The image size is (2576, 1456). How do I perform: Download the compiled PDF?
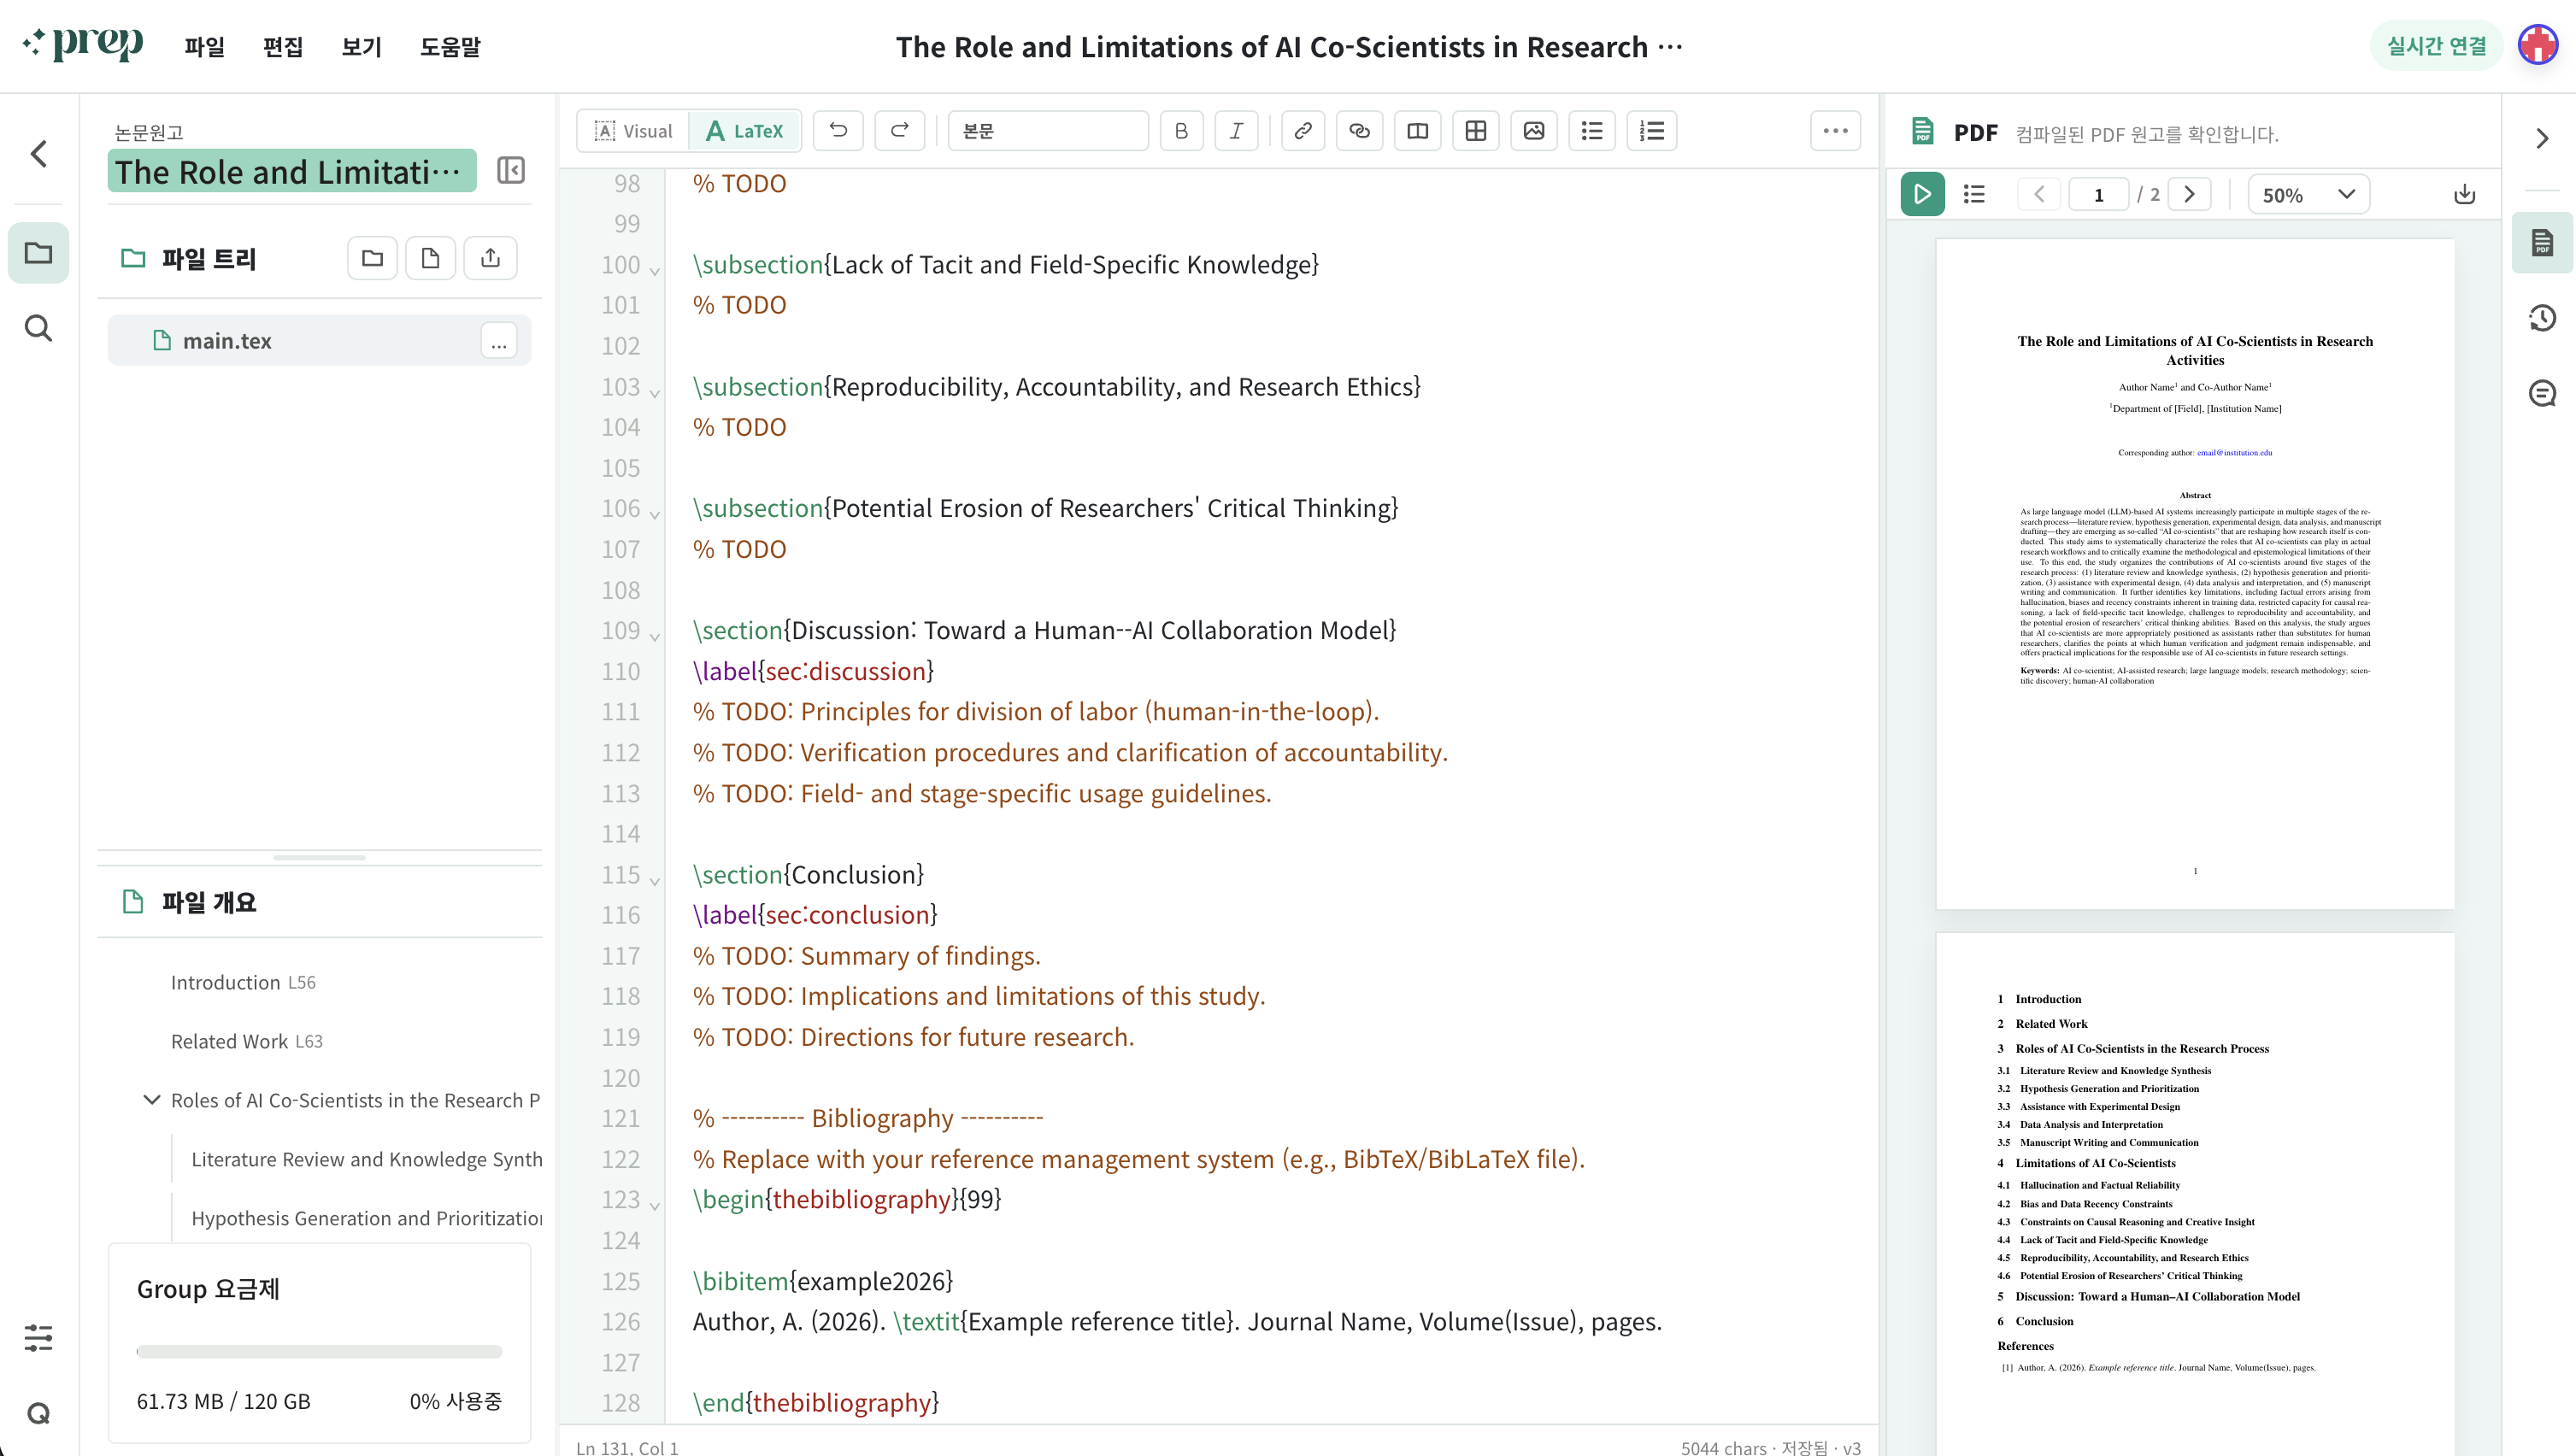pos(2464,194)
